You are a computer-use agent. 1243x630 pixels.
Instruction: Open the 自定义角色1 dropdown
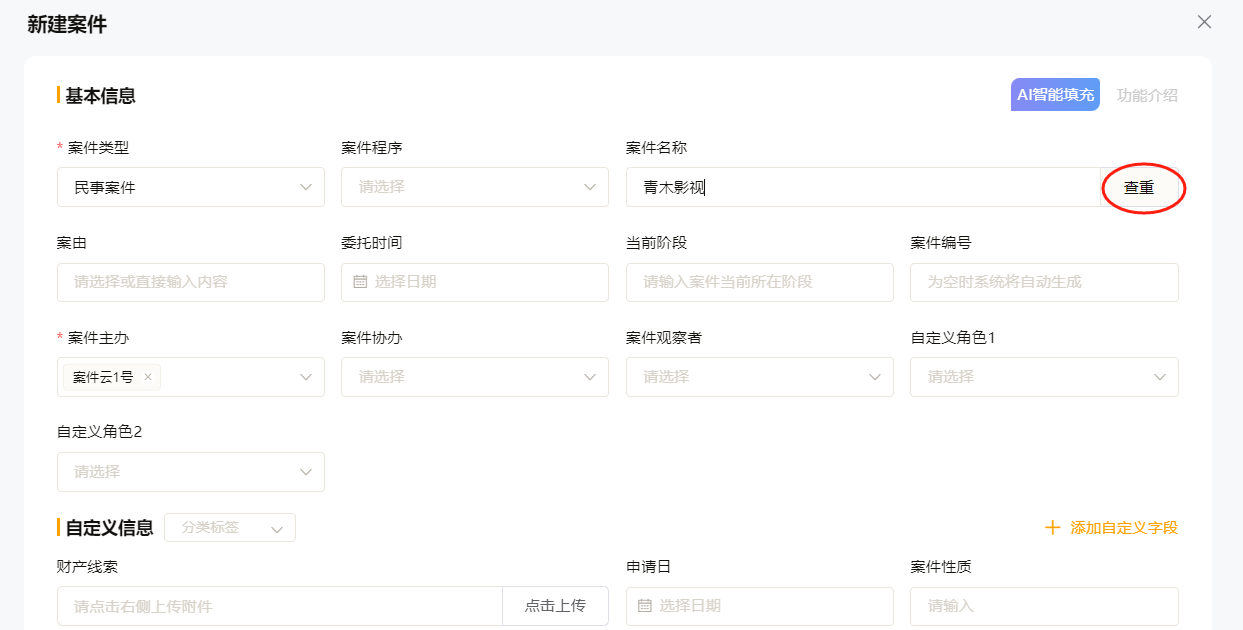pyautogui.click(x=1043, y=377)
